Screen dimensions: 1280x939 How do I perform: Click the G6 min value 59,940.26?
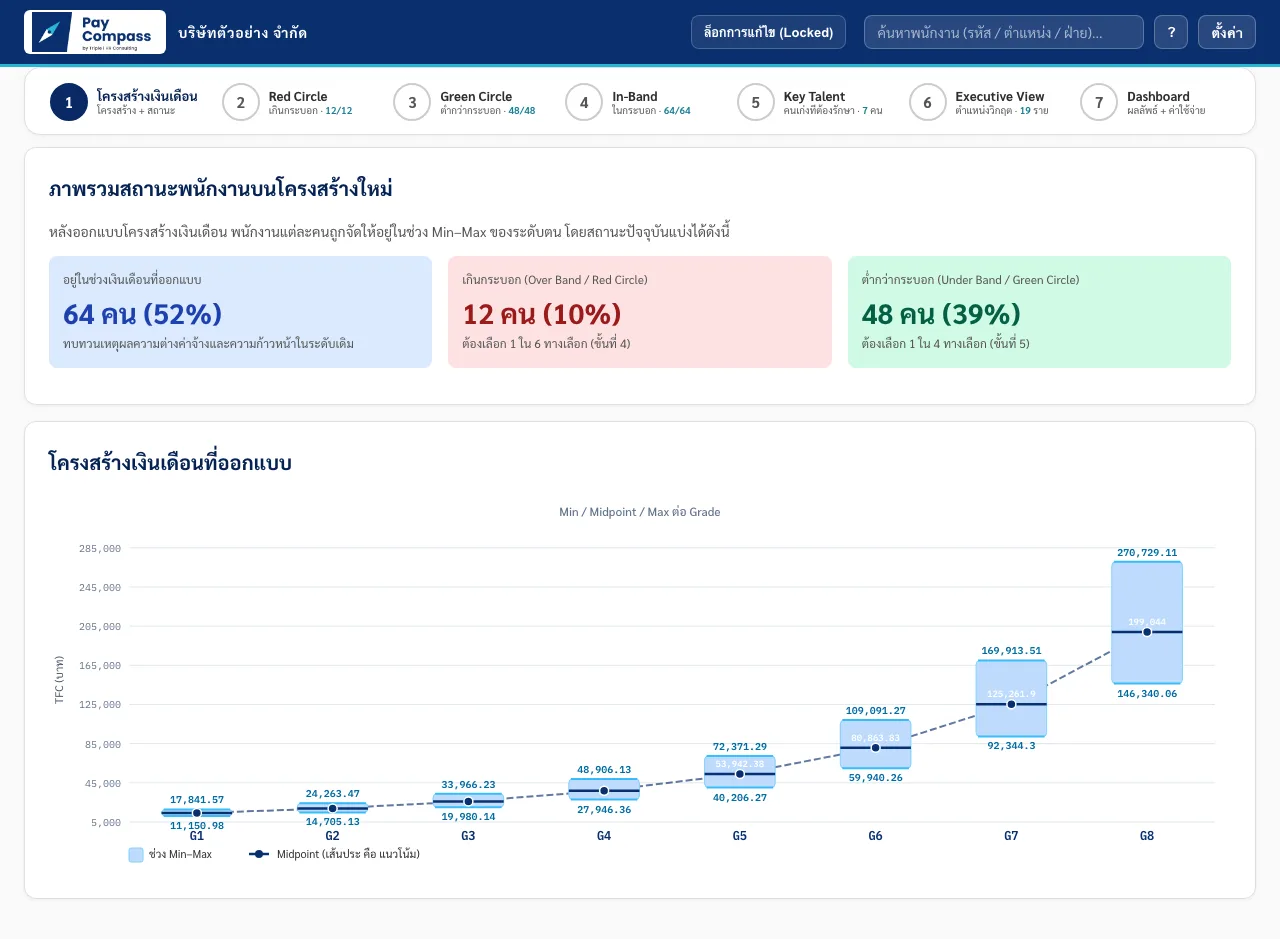tap(875, 778)
